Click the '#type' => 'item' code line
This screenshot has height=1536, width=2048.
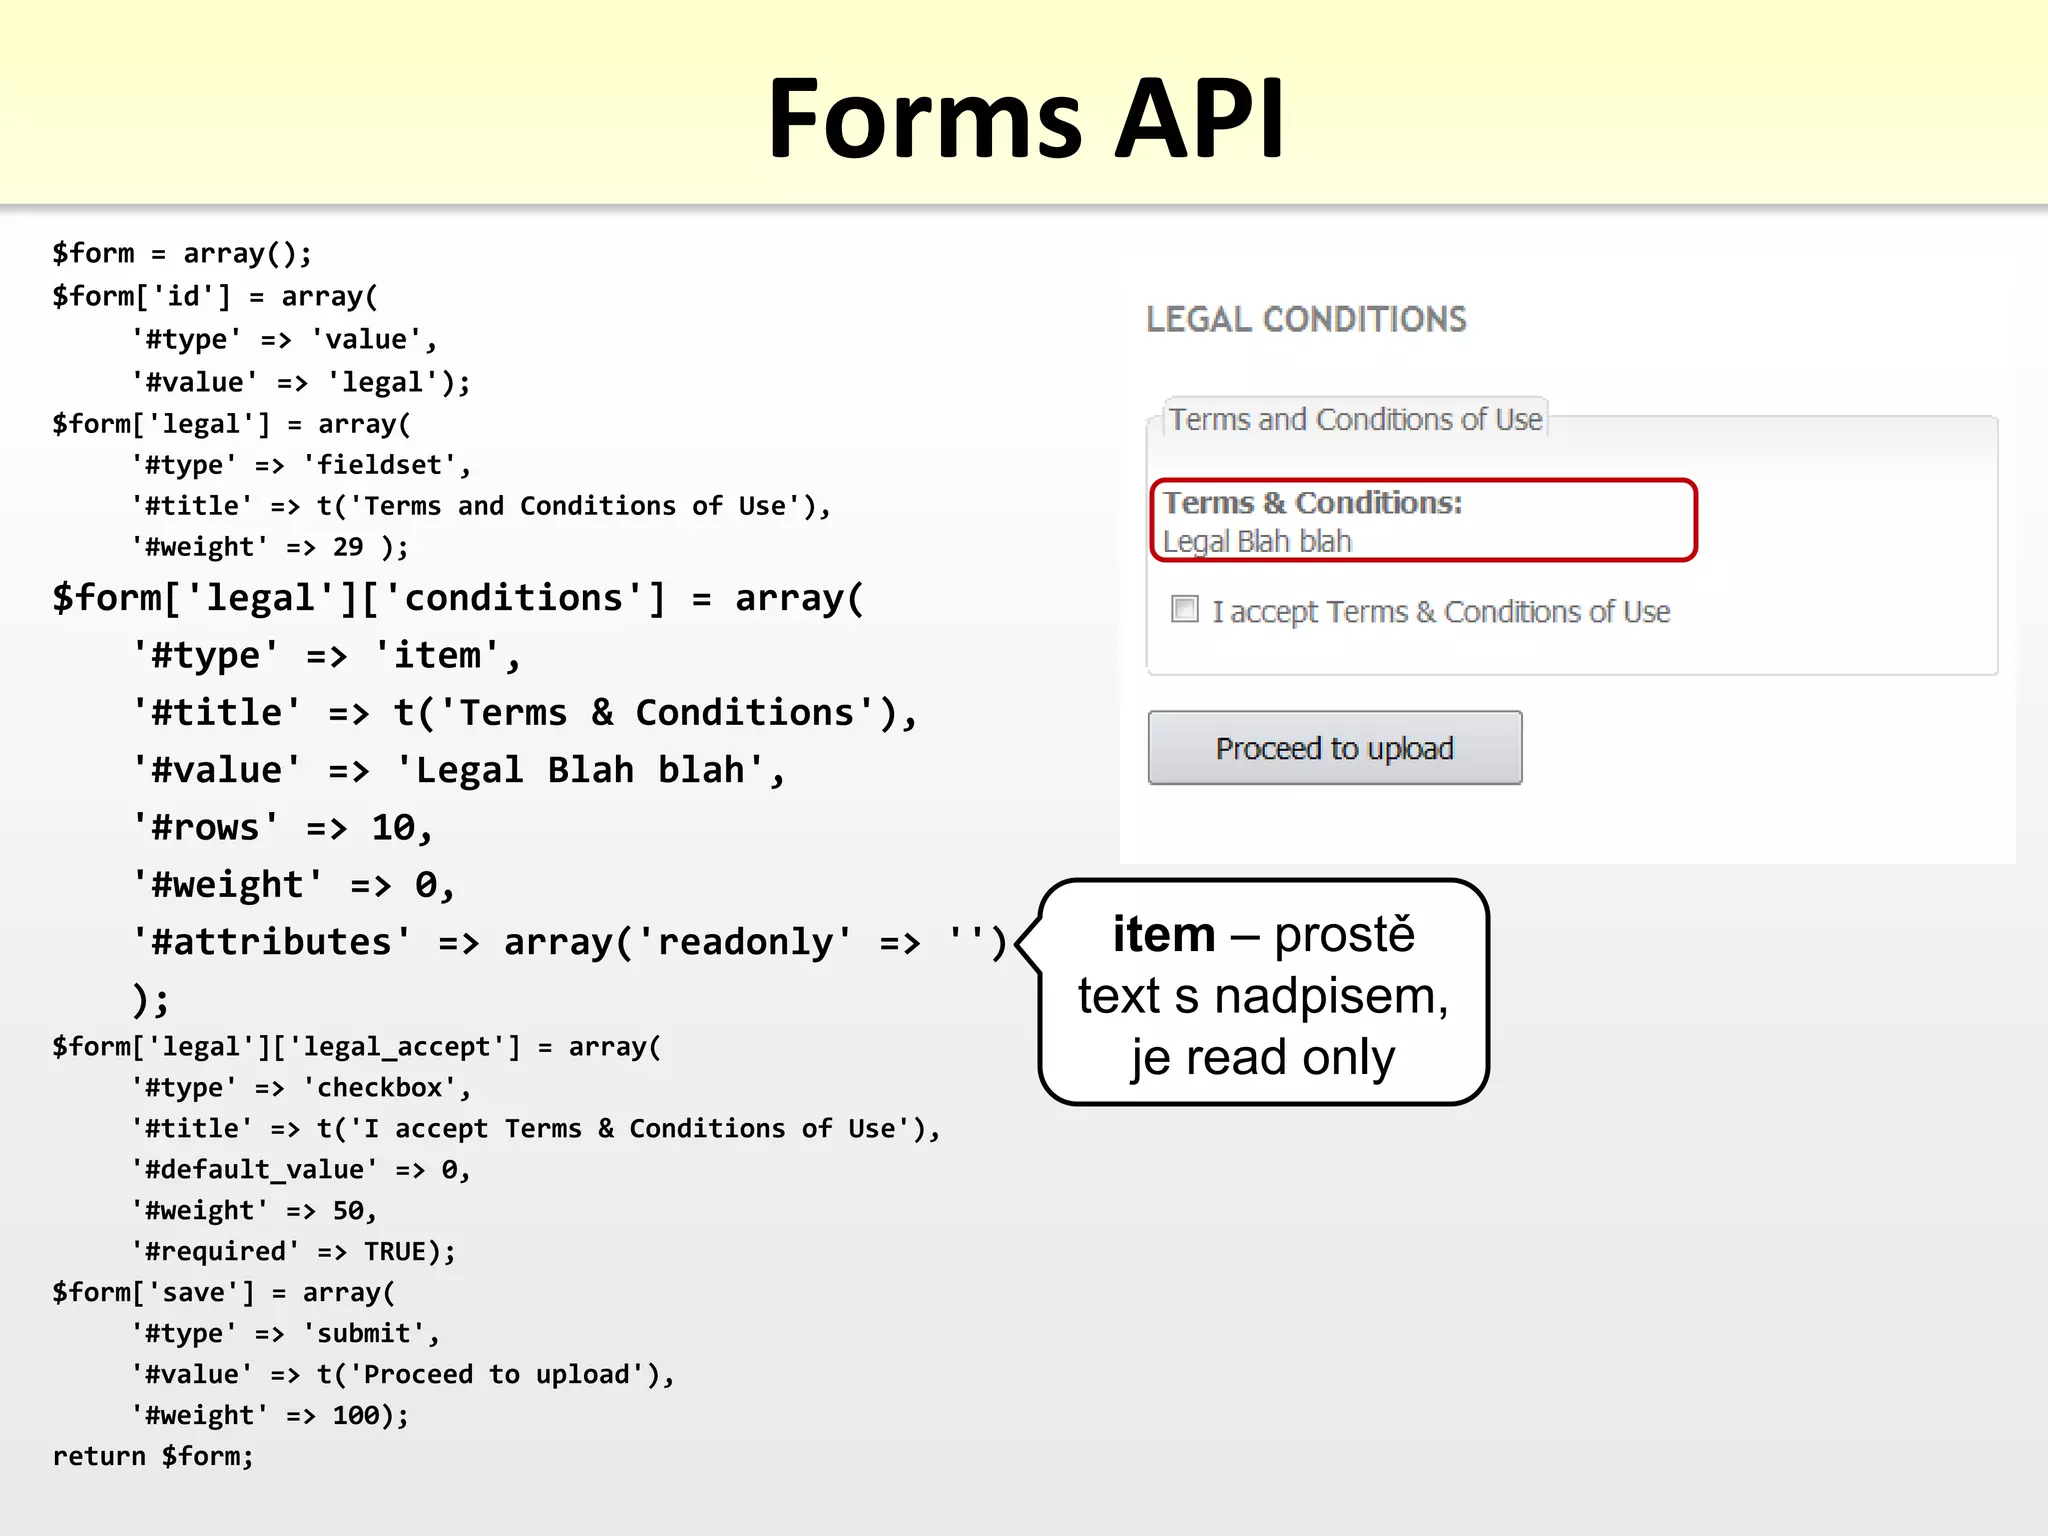[326, 655]
